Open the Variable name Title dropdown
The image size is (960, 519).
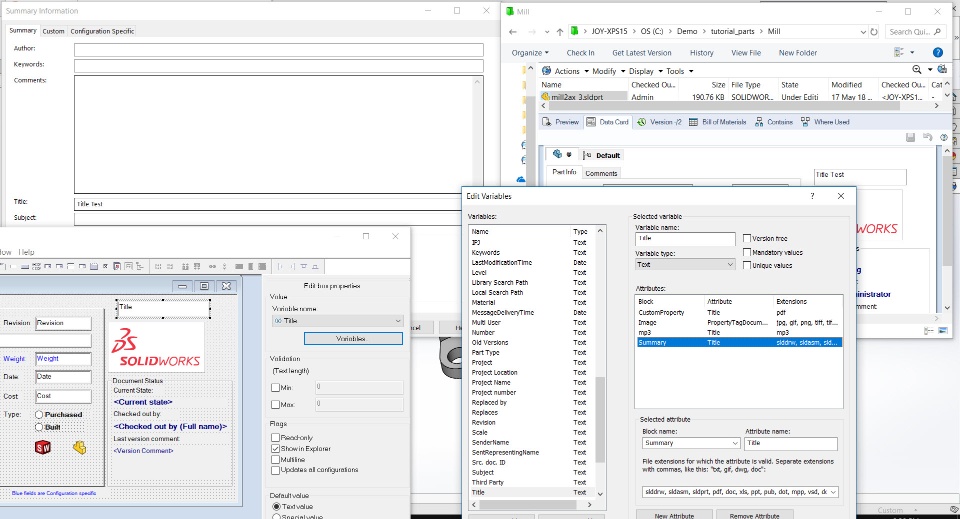coord(337,321)
